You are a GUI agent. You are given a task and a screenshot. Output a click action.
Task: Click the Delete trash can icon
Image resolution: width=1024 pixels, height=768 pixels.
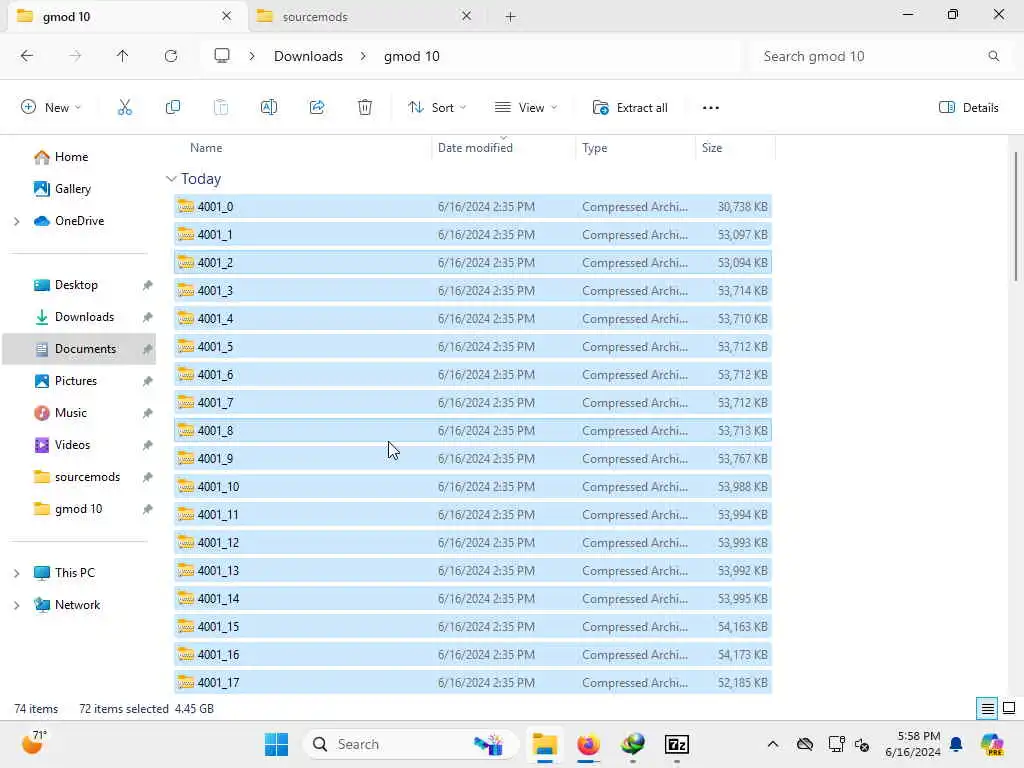coord(365,108)
